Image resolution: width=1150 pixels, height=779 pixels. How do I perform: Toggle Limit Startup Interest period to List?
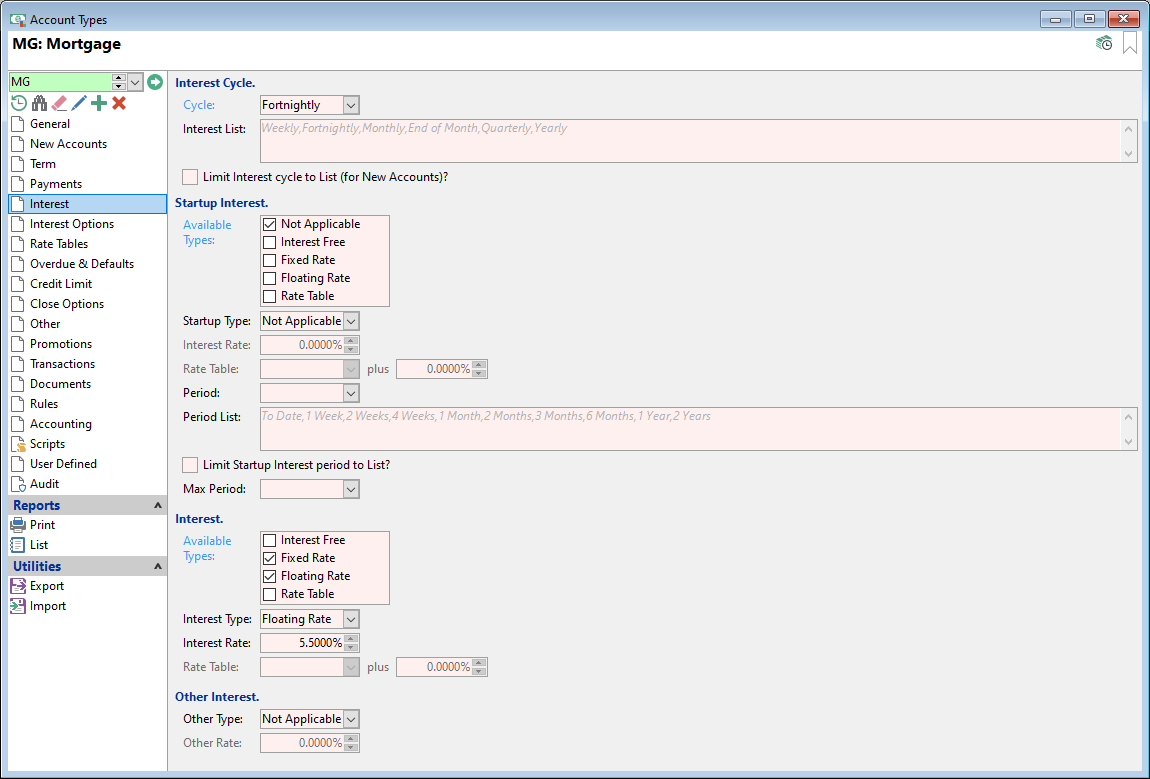tap(190, 465)
